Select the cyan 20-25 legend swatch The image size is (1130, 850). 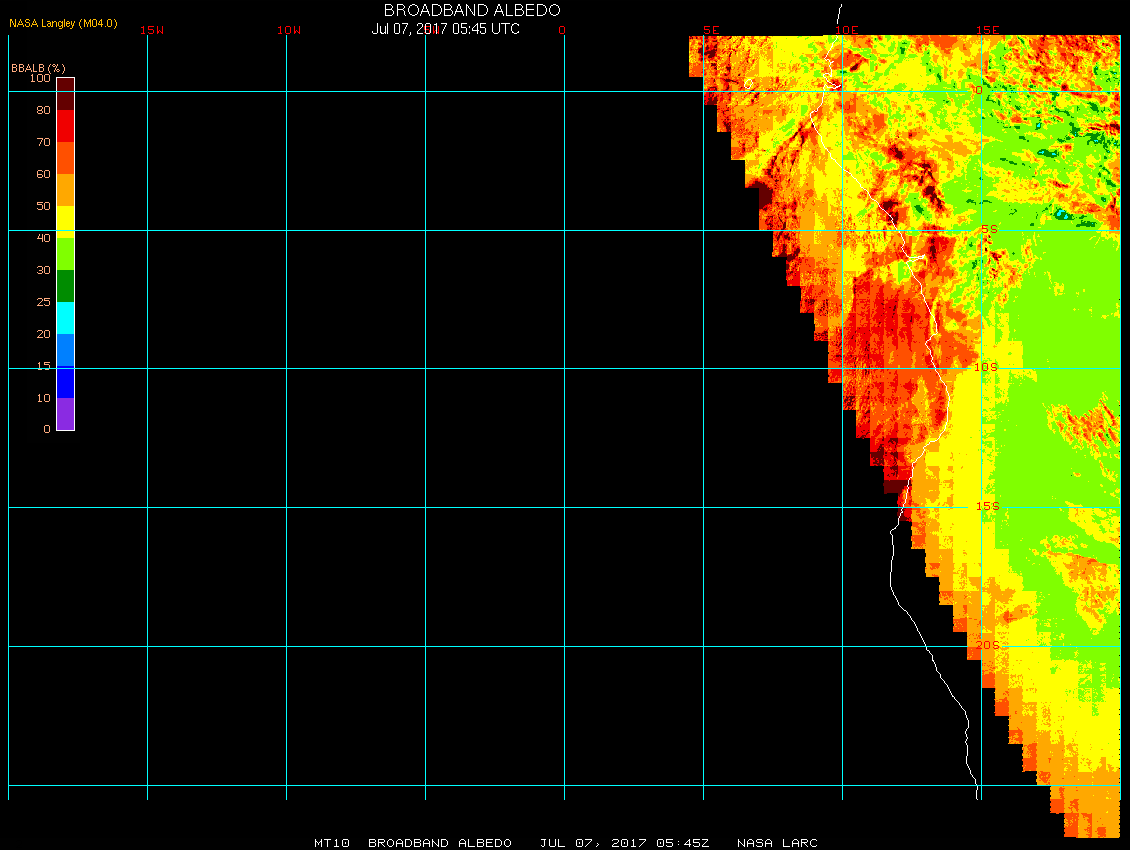click(x=66, y=318)
